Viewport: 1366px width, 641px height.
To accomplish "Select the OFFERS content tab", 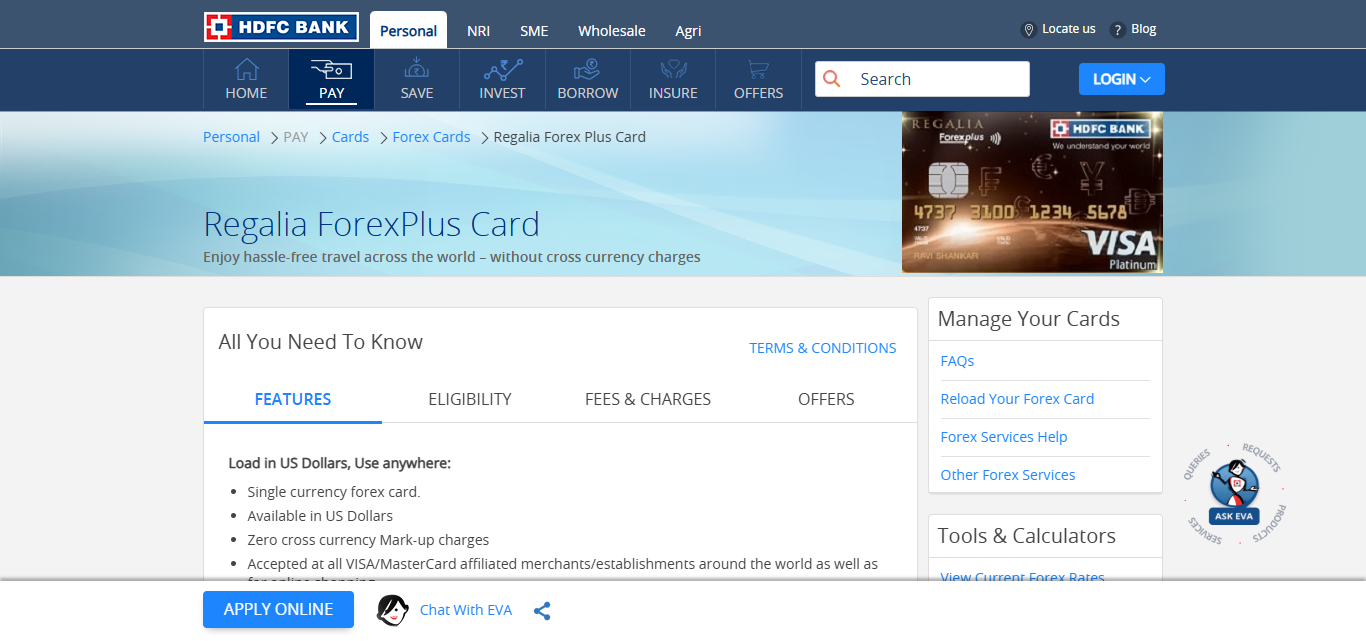I will click(x=826, y=399).
